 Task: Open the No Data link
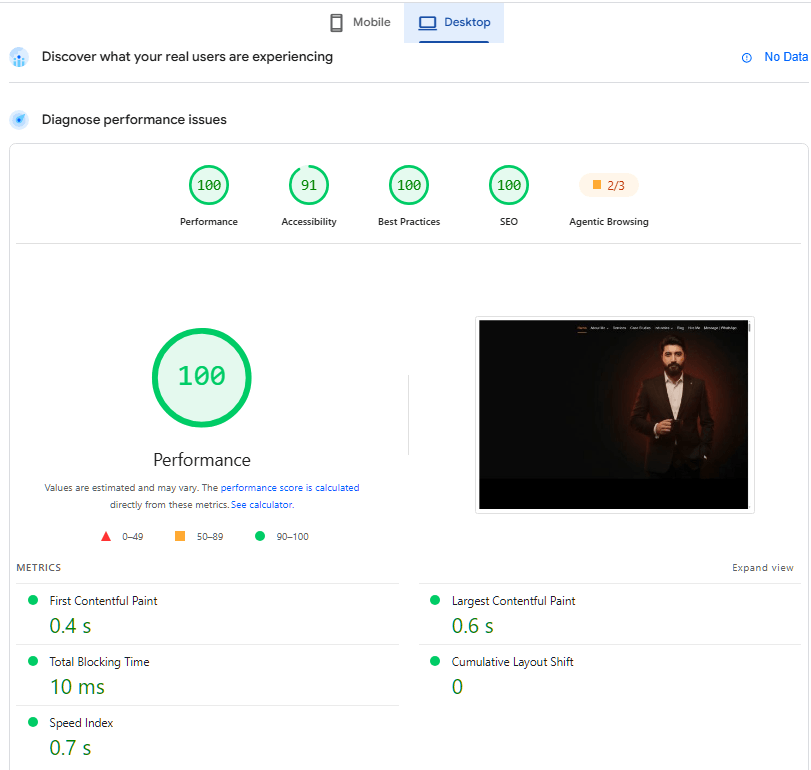pyautogui.click(x=786, y=57)
